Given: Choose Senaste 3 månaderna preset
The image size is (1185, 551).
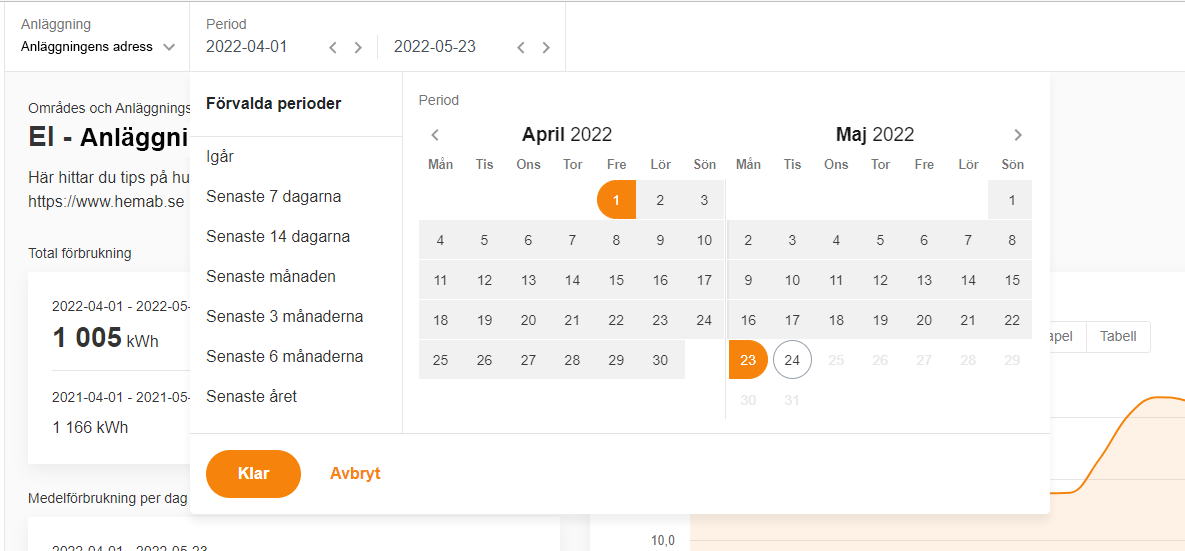Looking at the screenshot, I should pyautogui.click(x=284, y=317).
